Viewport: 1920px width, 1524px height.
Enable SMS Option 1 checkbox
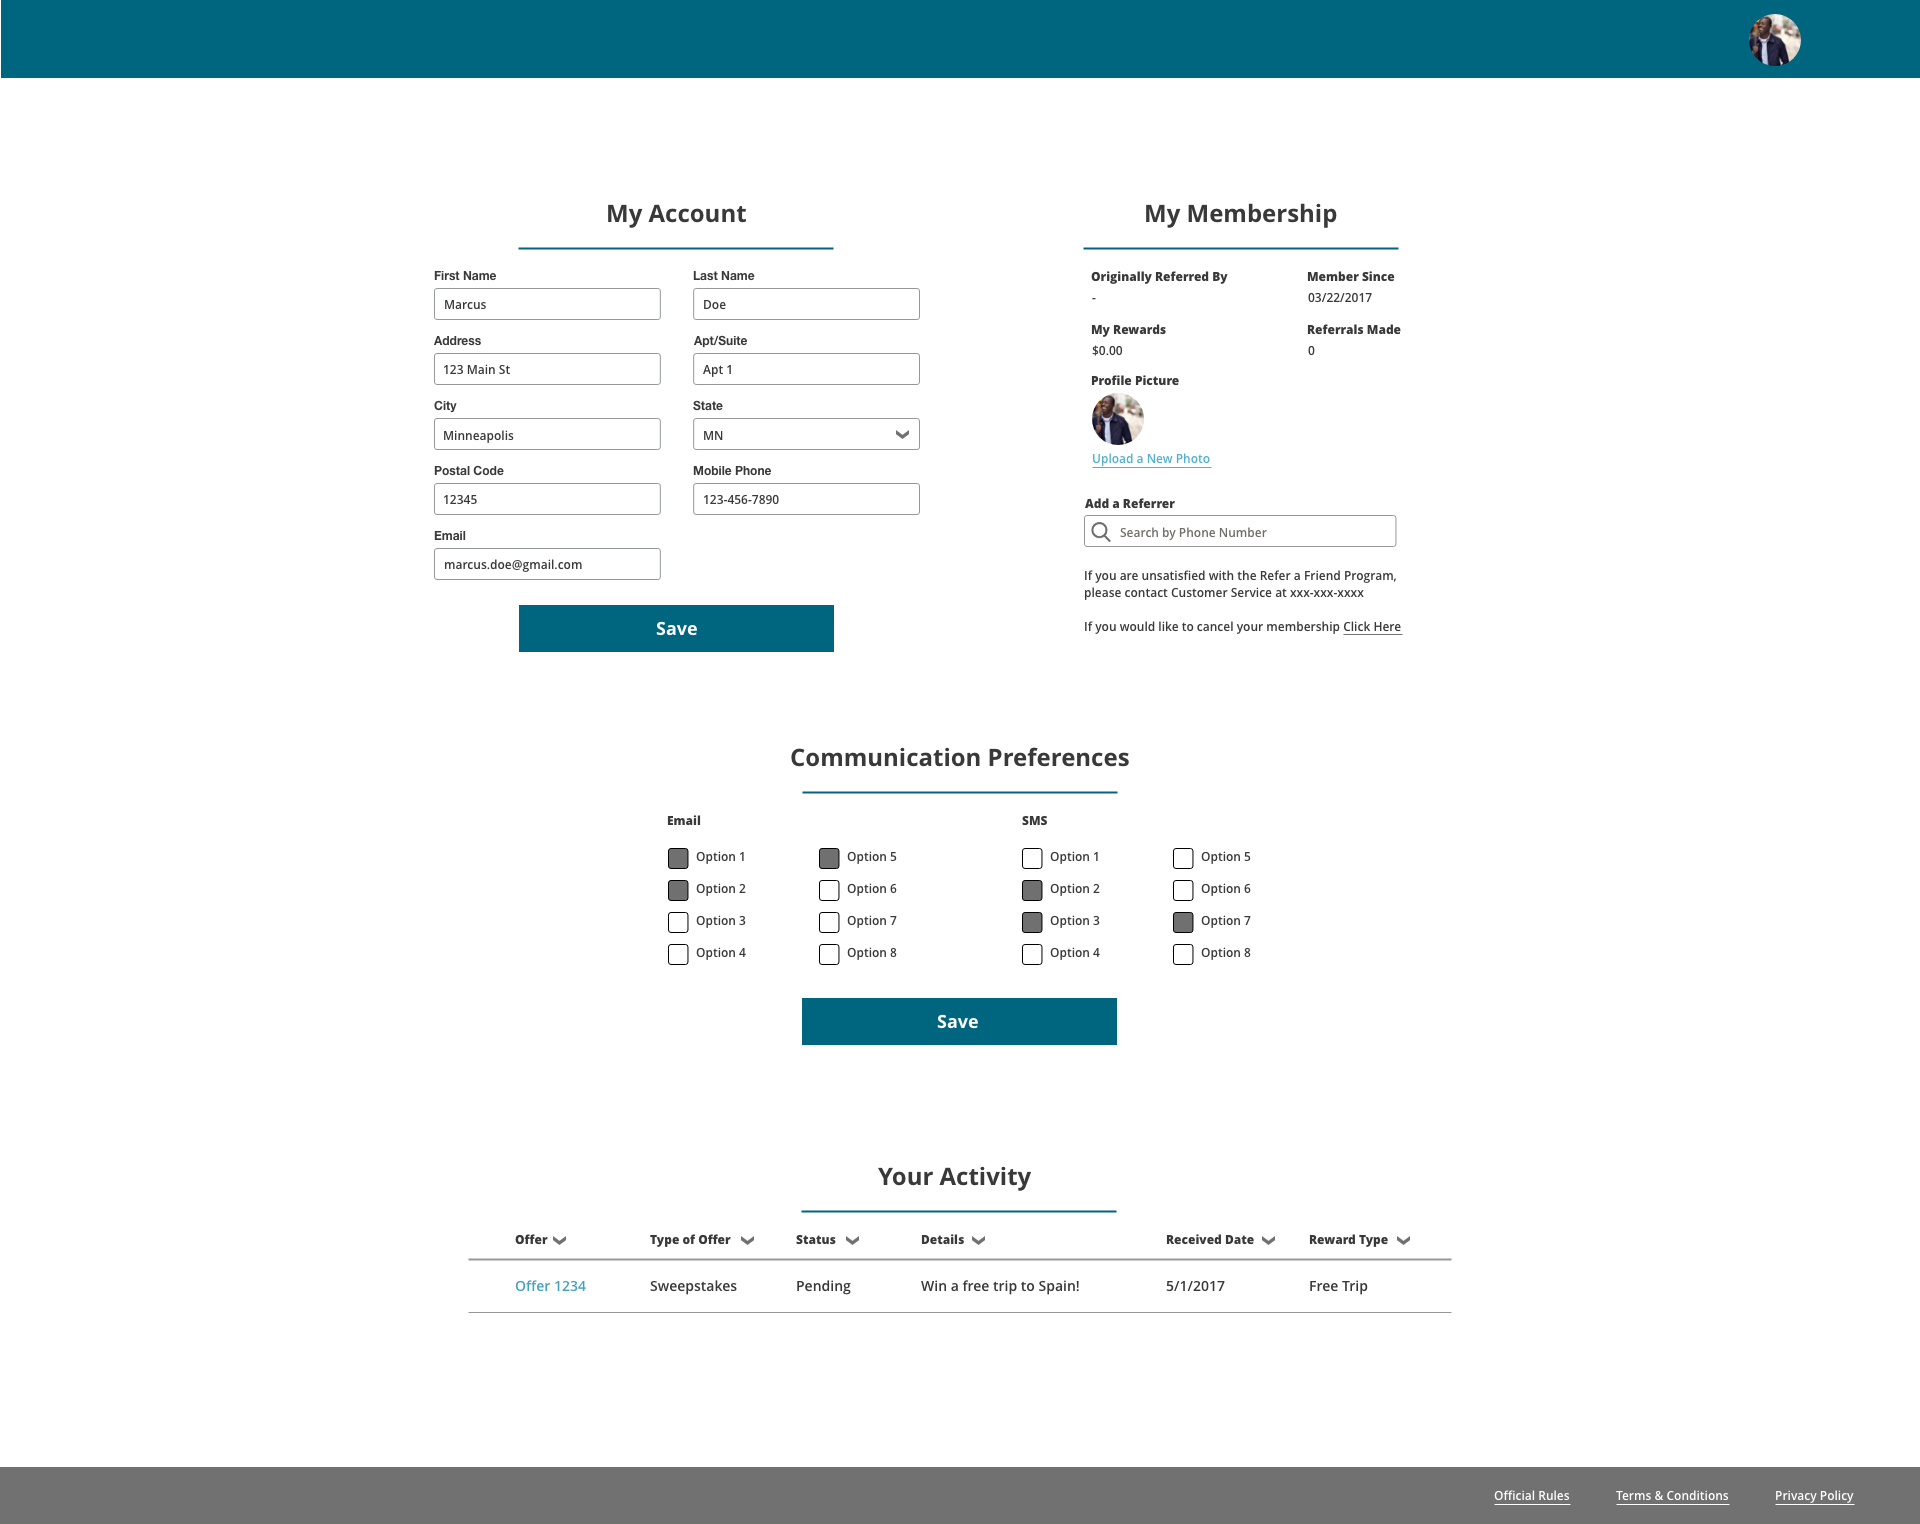pyautogui.click(x=1032, y=858)
